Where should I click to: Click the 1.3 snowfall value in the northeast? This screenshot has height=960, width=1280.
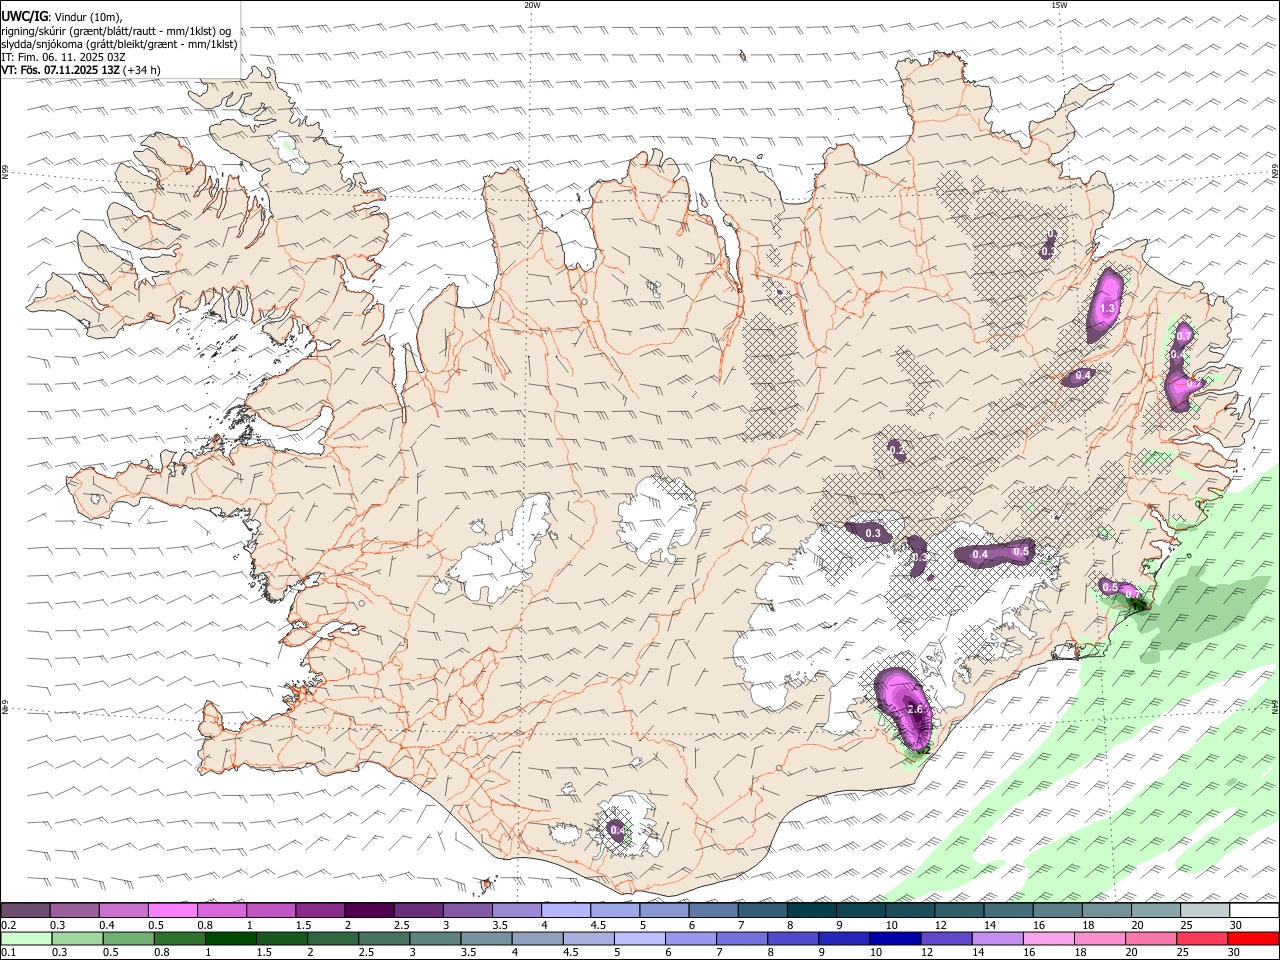click(x=1107, y=309)
